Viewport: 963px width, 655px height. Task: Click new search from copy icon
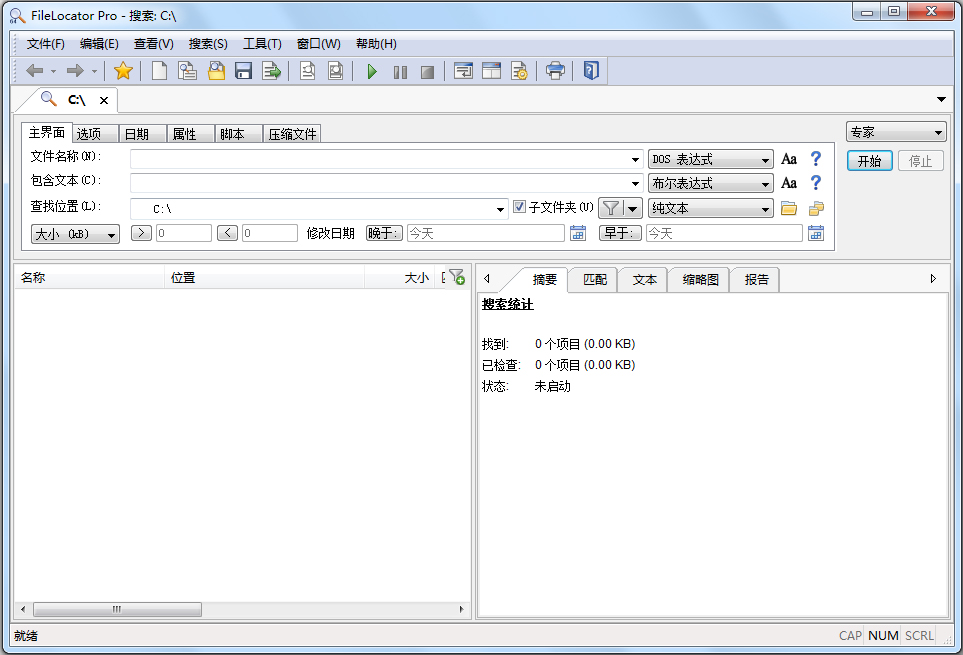[187, 71]
